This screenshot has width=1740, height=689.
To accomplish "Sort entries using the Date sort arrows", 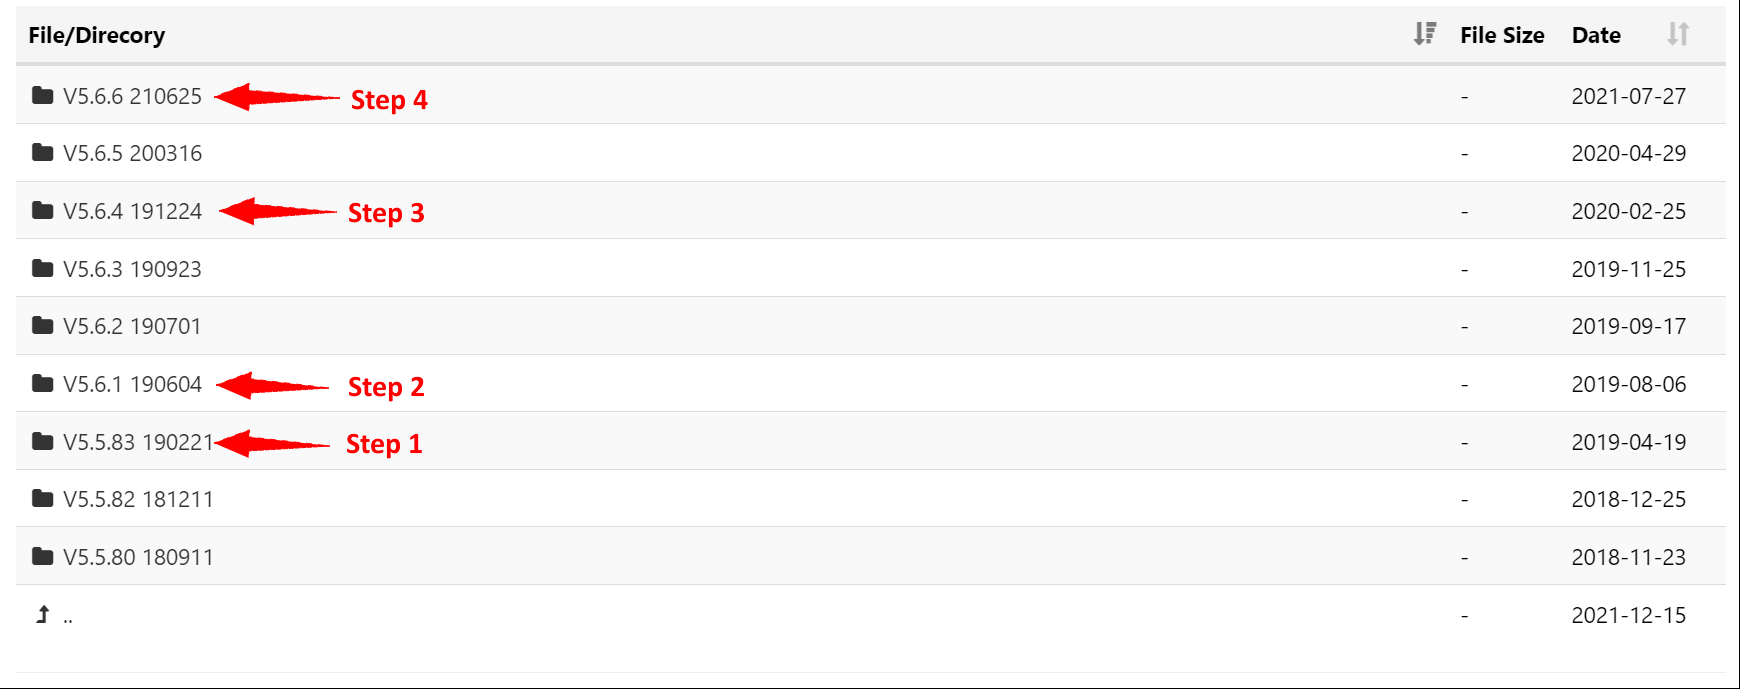I will point(1678,35).
